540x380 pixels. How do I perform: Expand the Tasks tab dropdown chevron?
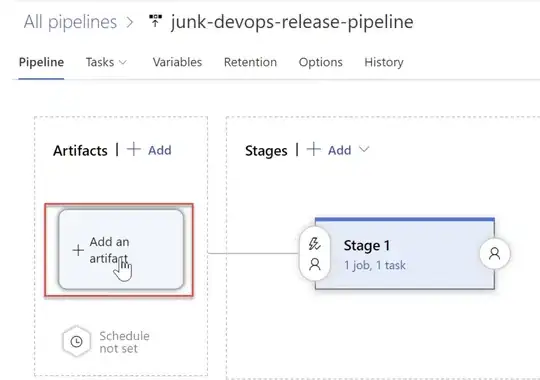[x=123, y=62]
